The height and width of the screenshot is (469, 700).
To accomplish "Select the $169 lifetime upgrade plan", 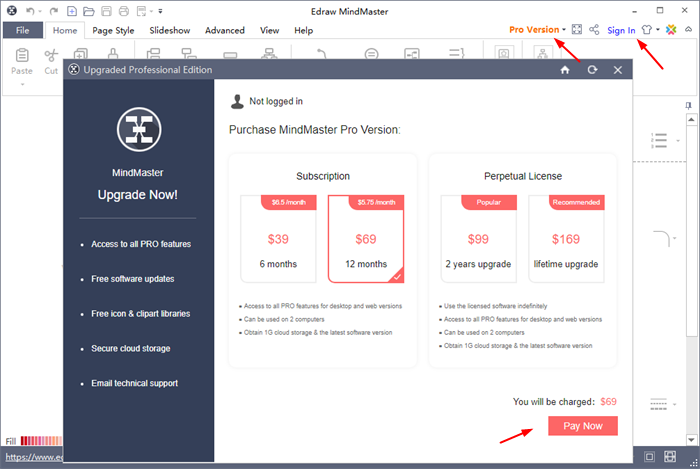I will [566, 239].
